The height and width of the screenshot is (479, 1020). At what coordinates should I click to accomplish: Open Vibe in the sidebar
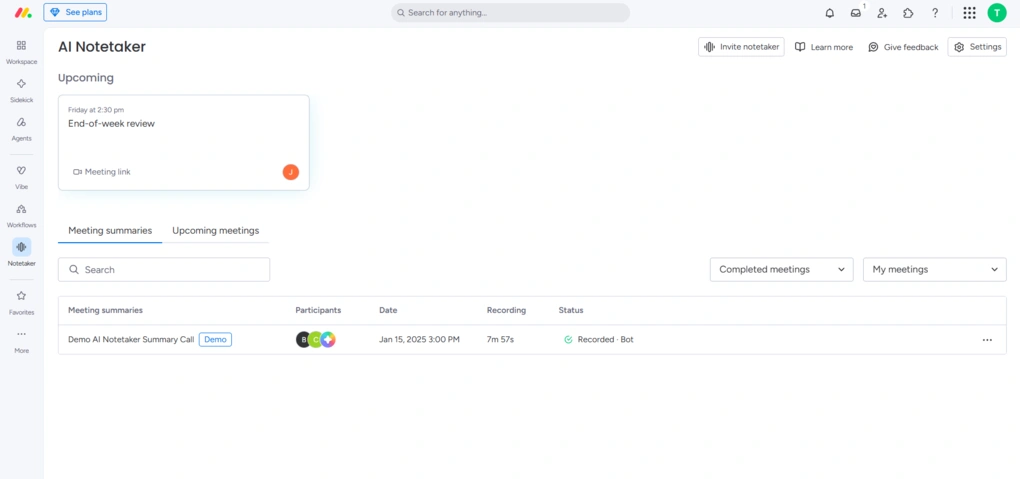coord(21,177)
